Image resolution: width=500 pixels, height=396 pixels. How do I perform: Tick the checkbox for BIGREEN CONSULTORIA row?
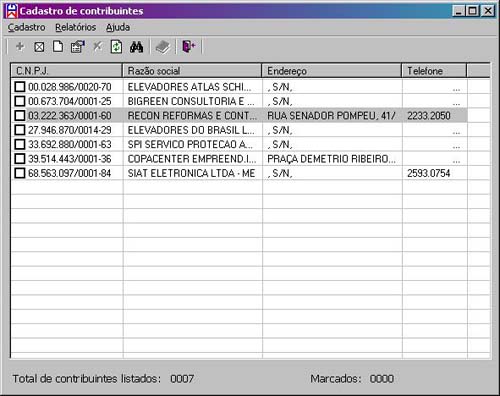point(20,101)
